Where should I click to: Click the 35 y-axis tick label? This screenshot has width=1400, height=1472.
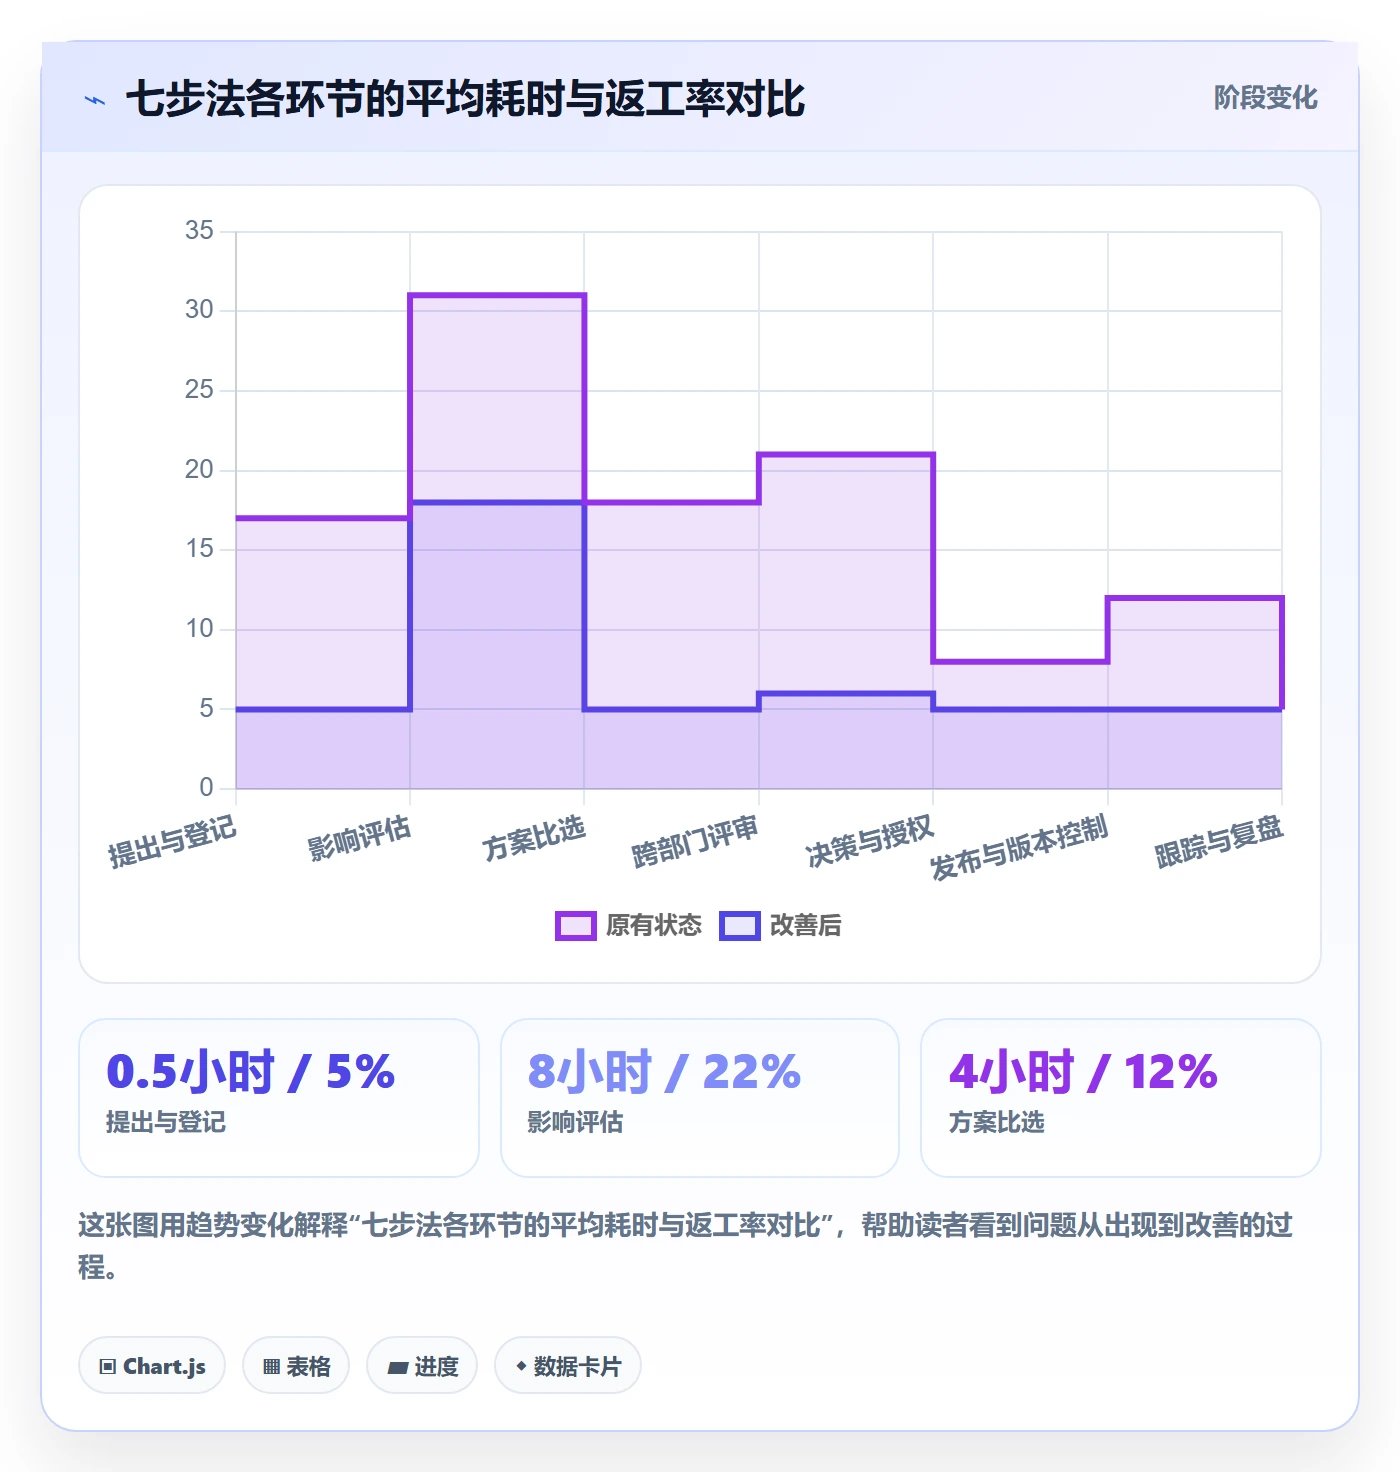(x=199, y=231)
